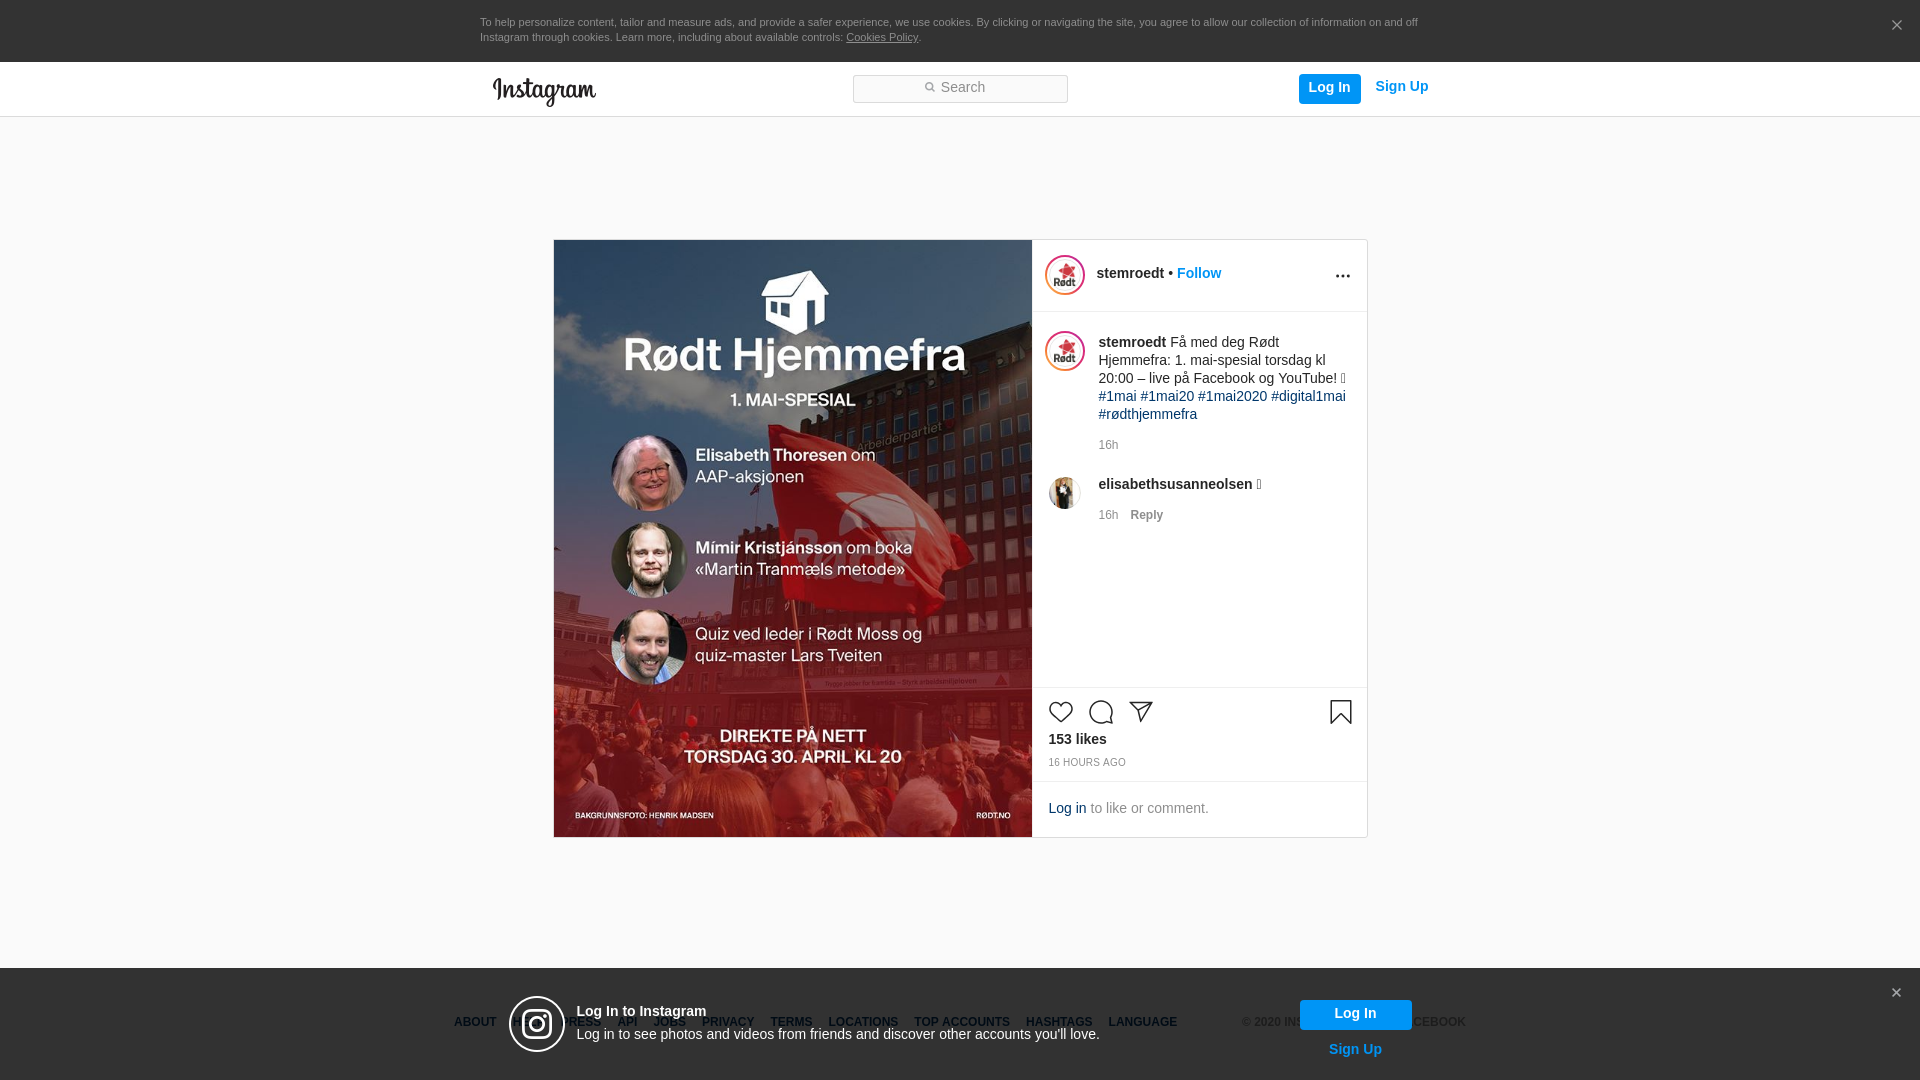Click the Instagram logo in header
The height and width of the screenshot is (1080, 1920).
click(544, 91)
